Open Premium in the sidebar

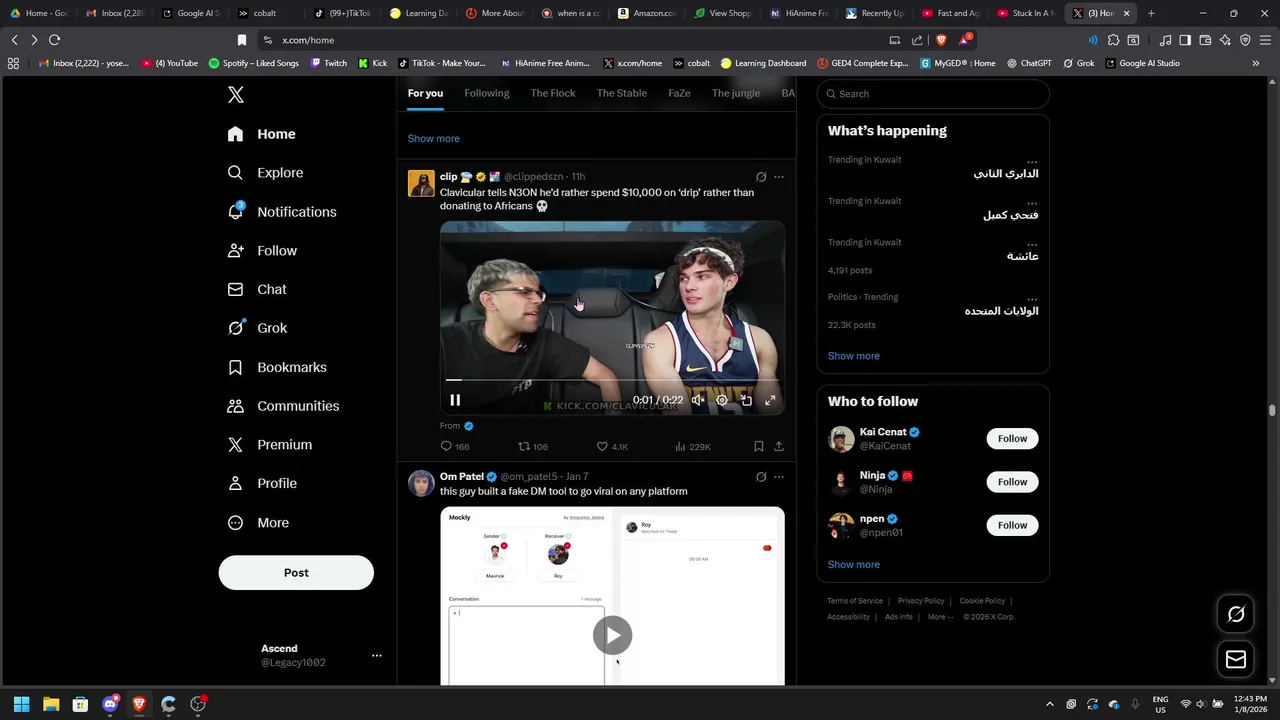[x=269, y=445]
